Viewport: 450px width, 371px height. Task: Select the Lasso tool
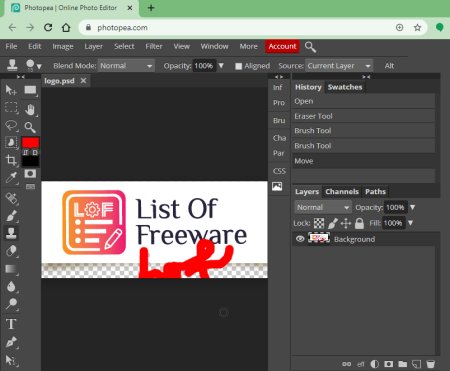[11, 125]
